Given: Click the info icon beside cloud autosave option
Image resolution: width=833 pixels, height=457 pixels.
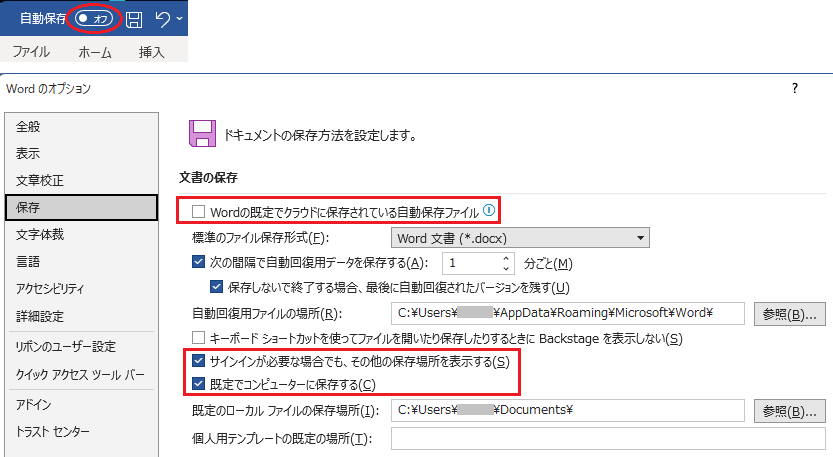Looking at the screenshot, I should [x=489, y=210].
